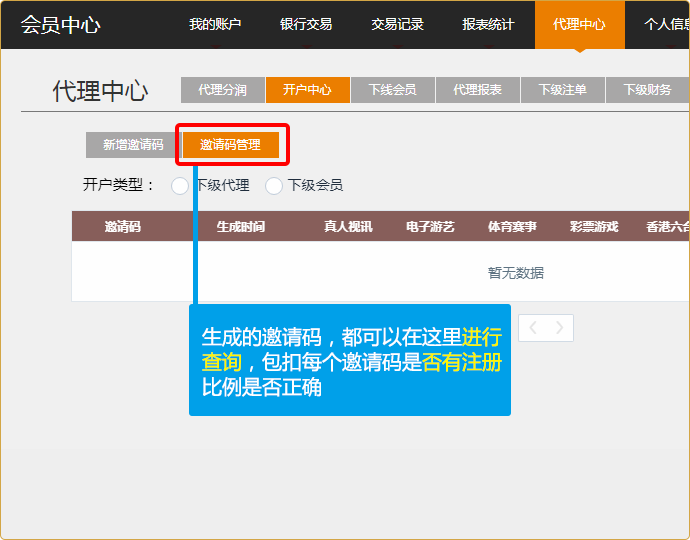The width and height of the screenshot is (690, 540).
Task: Click the 邀请码管理 button
Action: pos(230,145)
